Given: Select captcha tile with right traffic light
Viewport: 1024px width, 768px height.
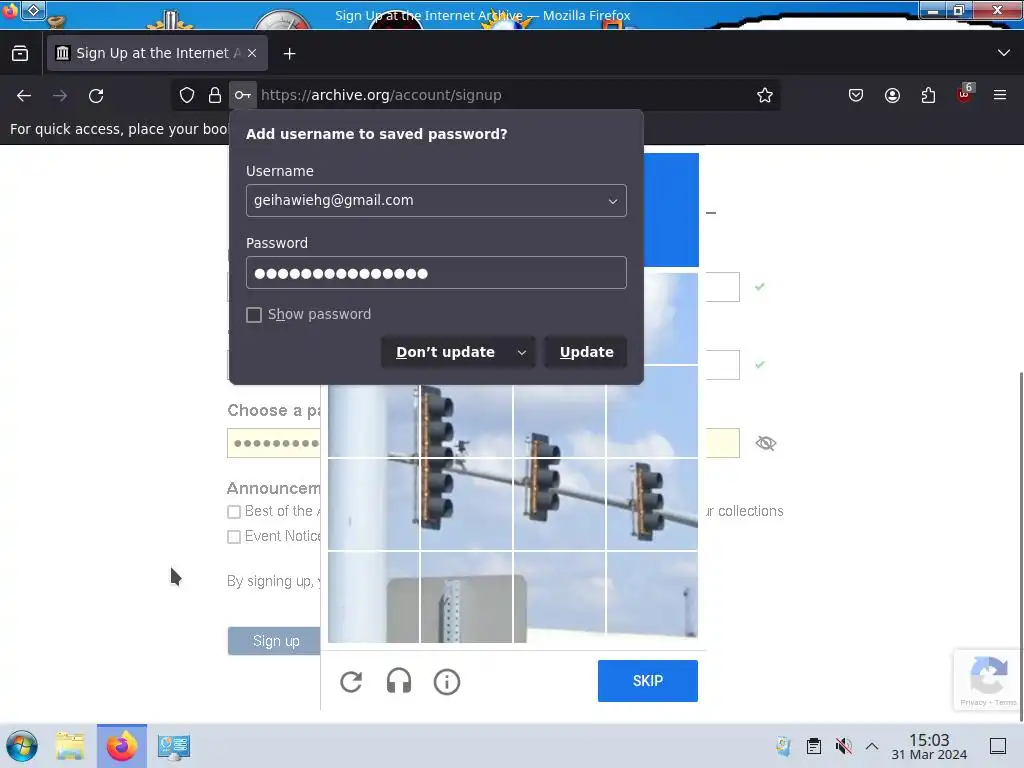Looking at the screenshot, I should click(652, 505).
